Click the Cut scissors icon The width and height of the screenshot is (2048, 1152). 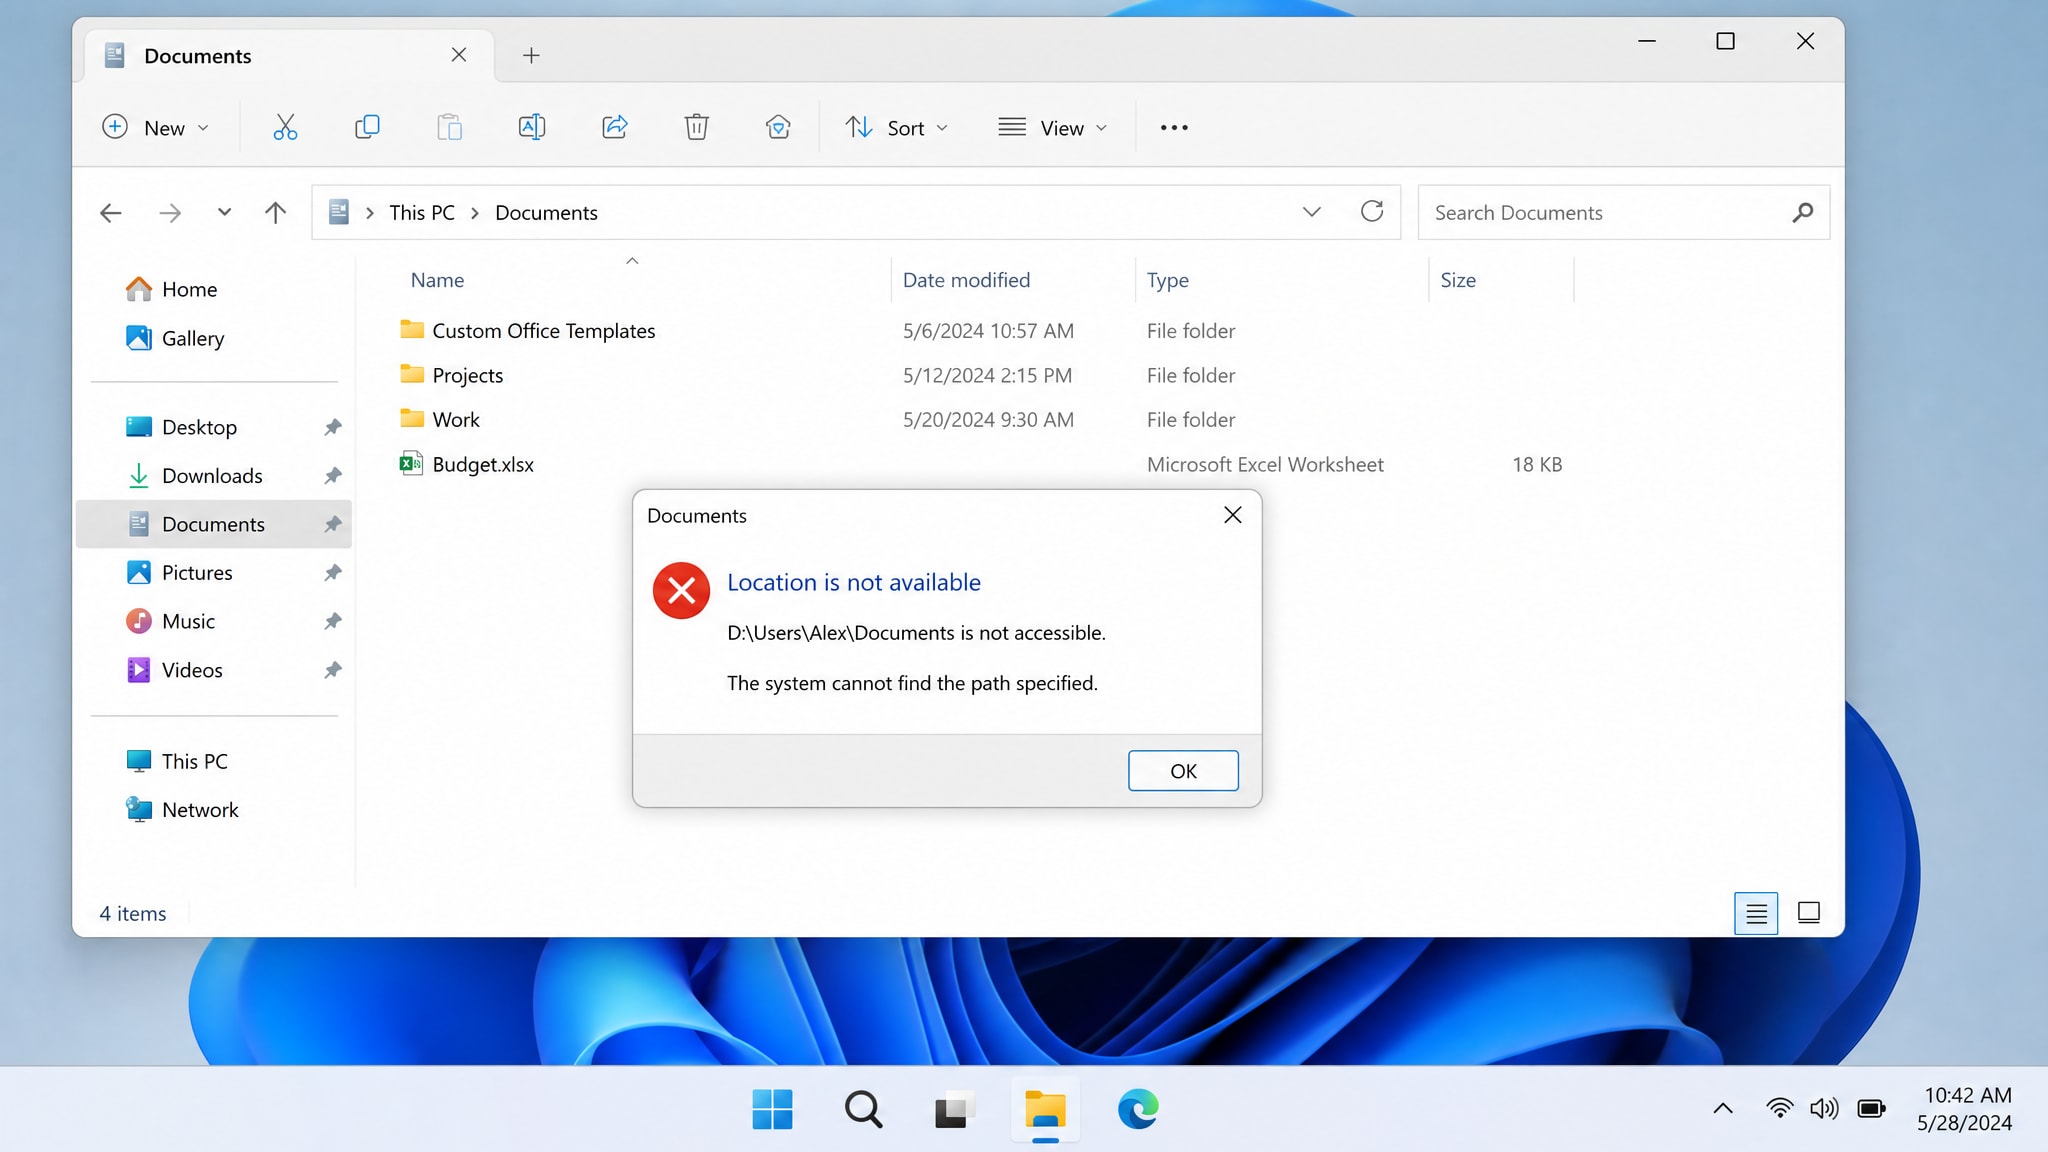coord(285,127)
